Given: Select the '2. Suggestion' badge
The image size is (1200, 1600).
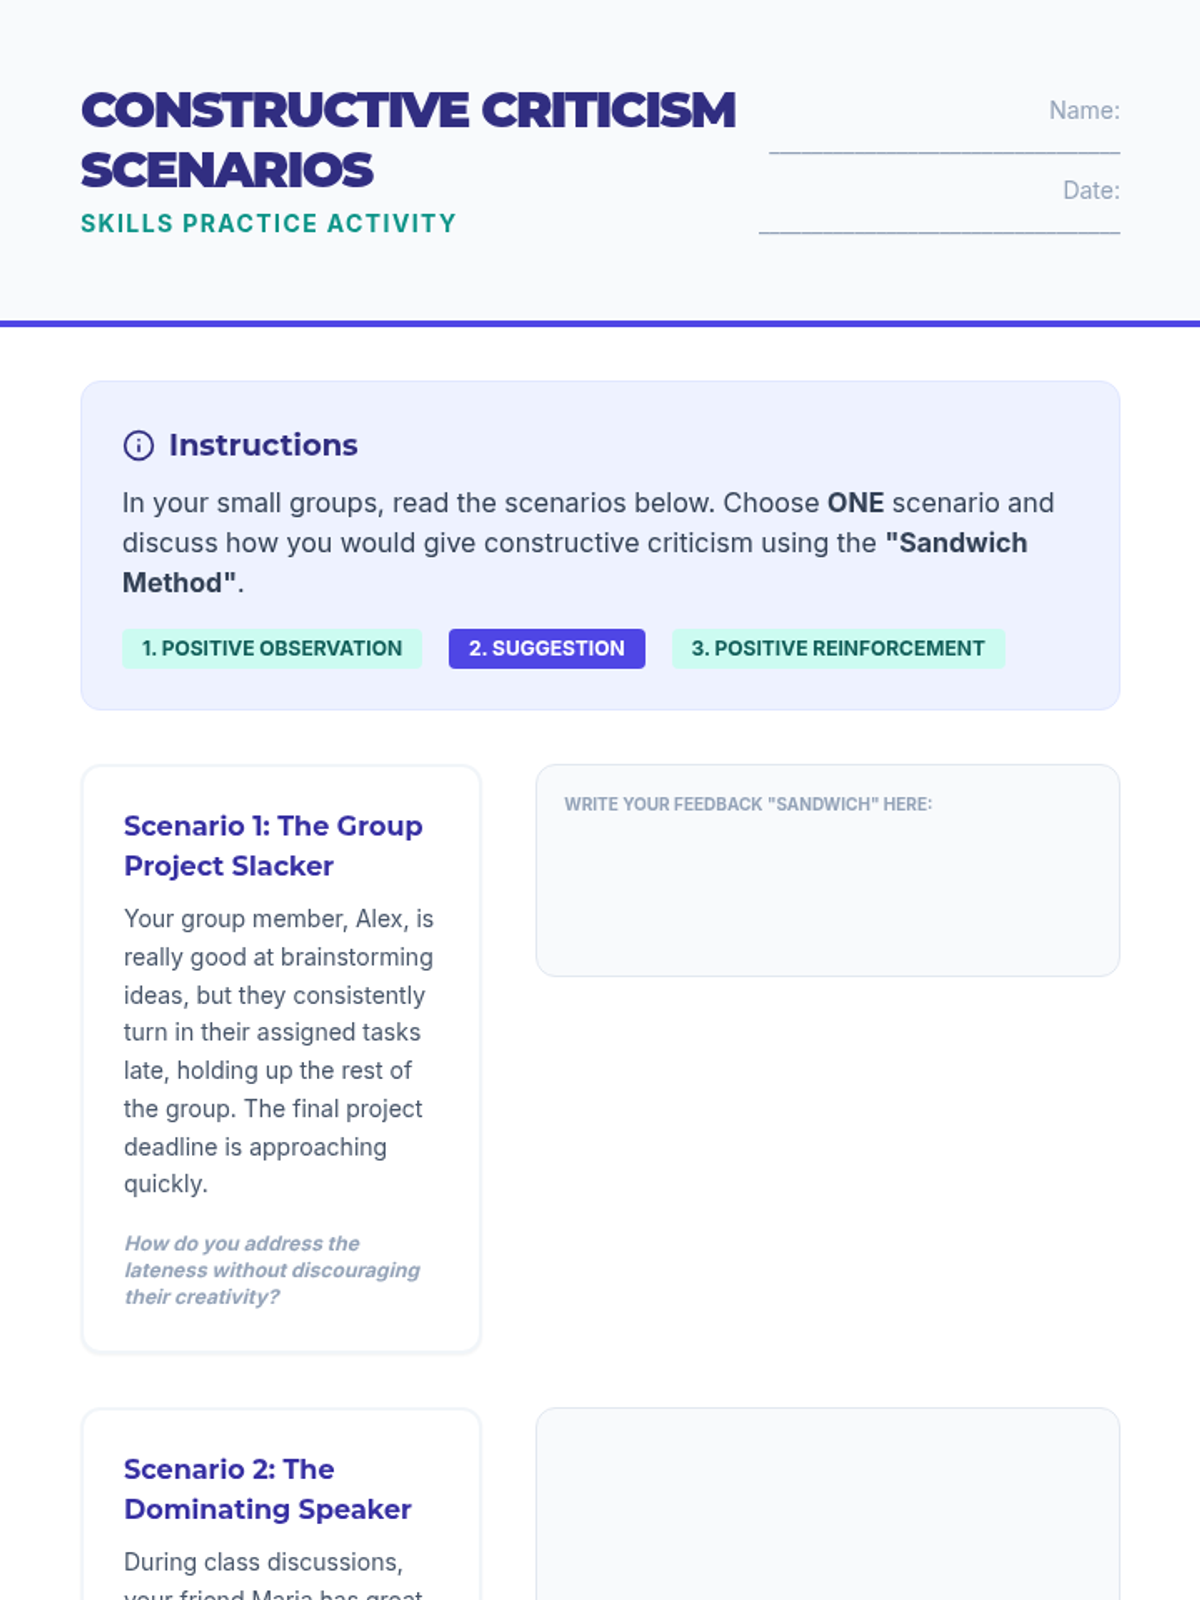Looking at the screenshot, I should click(547, 648).
